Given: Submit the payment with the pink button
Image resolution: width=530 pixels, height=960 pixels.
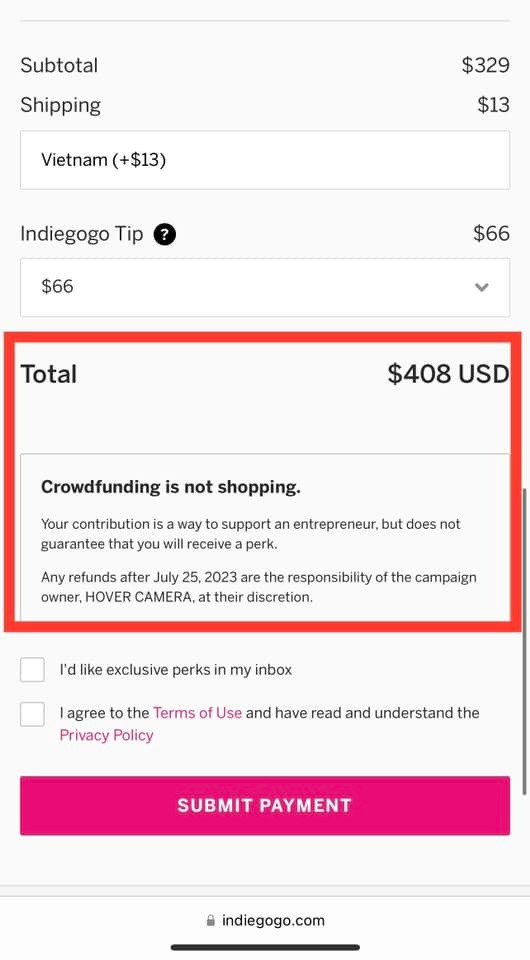Looking at the screenshot, I should point(265,805).
